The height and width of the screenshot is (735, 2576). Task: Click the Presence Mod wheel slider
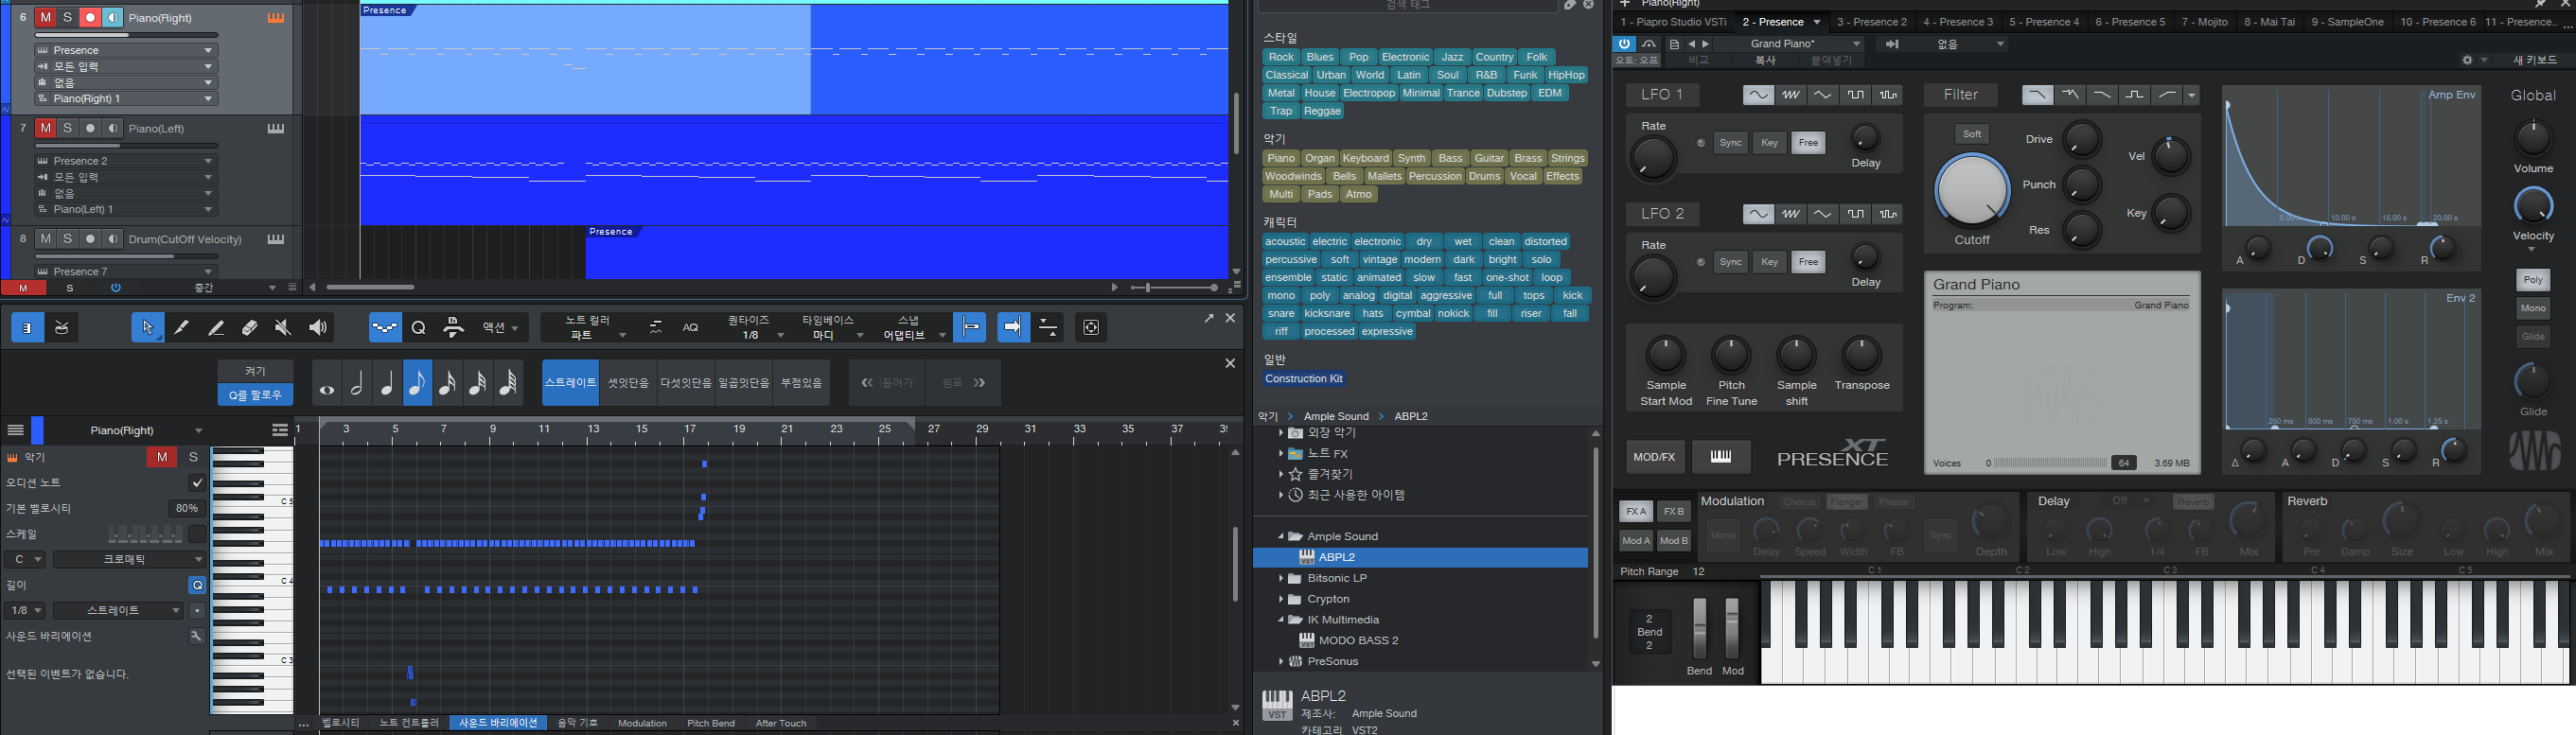(x=1733, y=628)
